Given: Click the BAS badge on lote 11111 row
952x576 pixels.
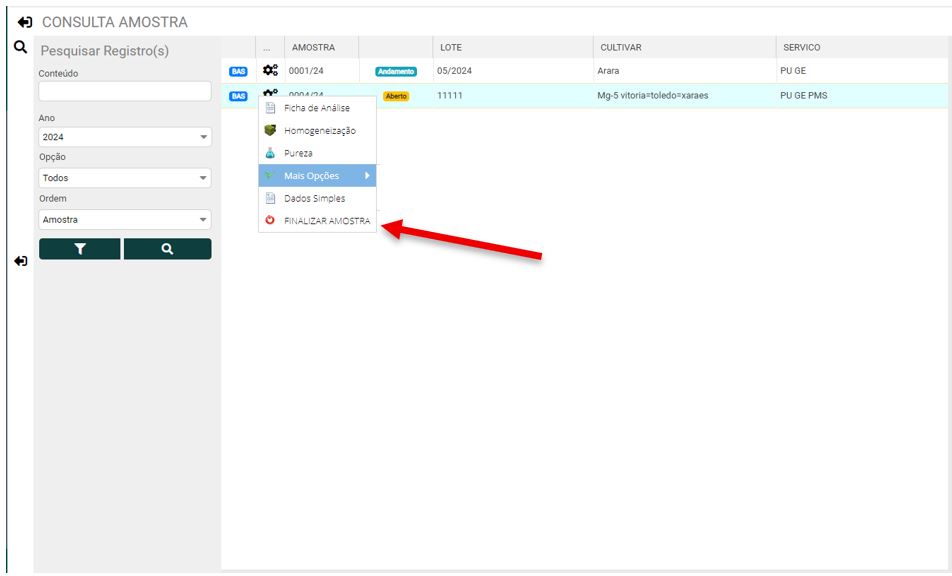Looking at the screenshot, I should coord(238,96).
